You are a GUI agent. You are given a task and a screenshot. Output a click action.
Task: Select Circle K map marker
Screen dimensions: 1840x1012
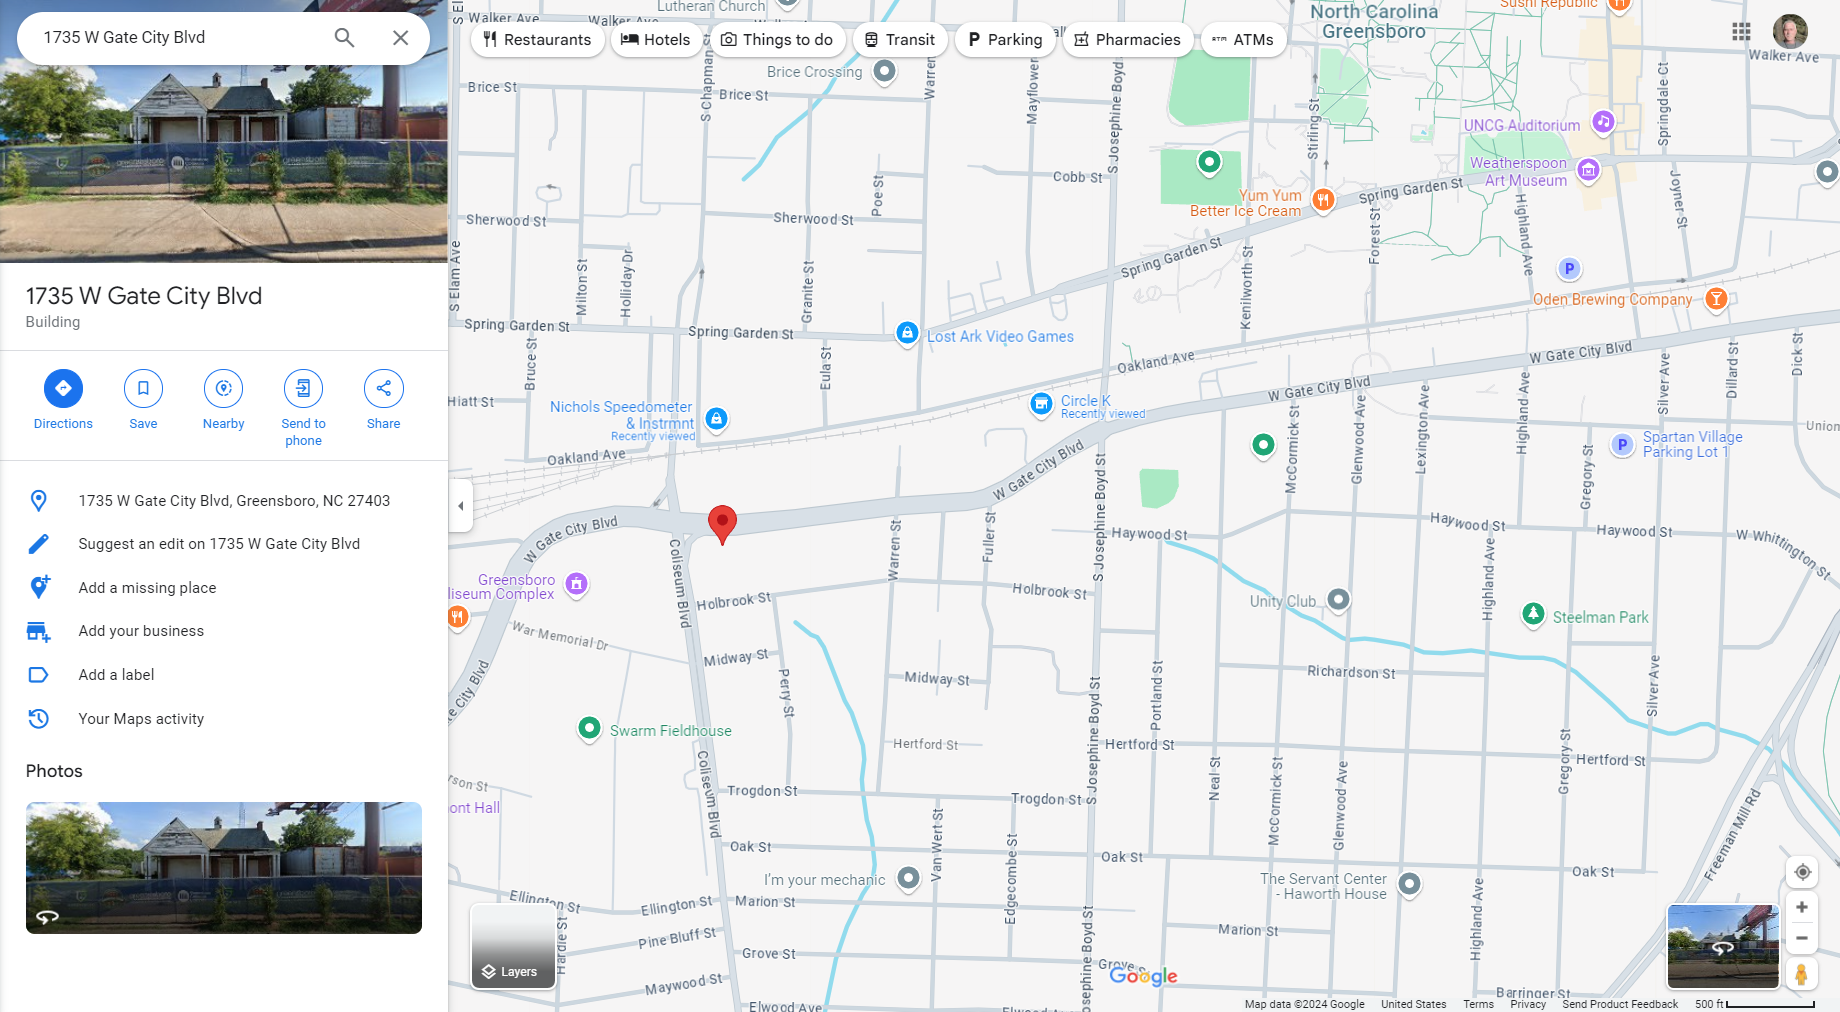coord(1042,404)
